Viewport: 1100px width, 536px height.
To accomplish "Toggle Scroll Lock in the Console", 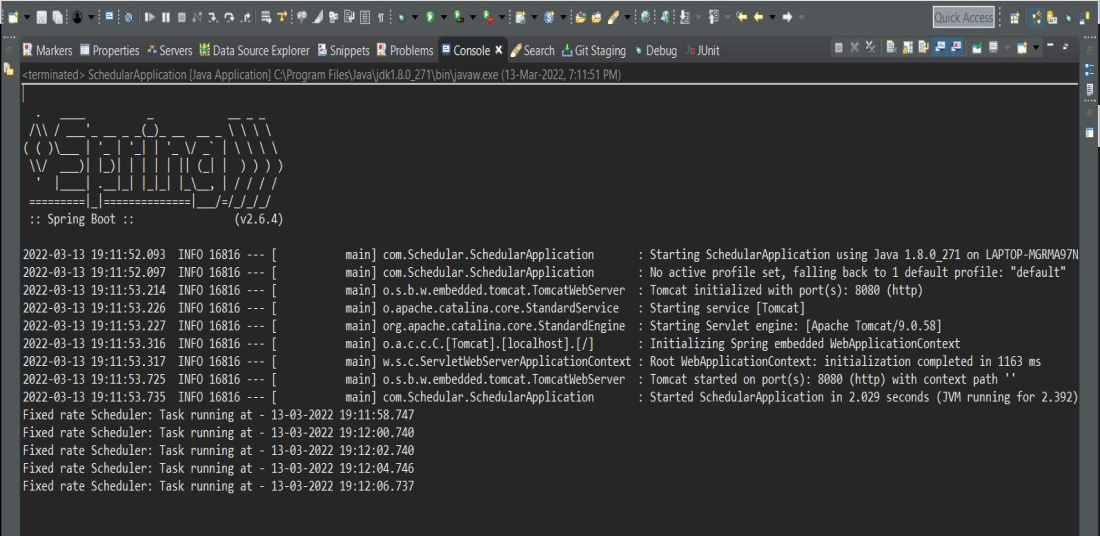I will point(907,47).
